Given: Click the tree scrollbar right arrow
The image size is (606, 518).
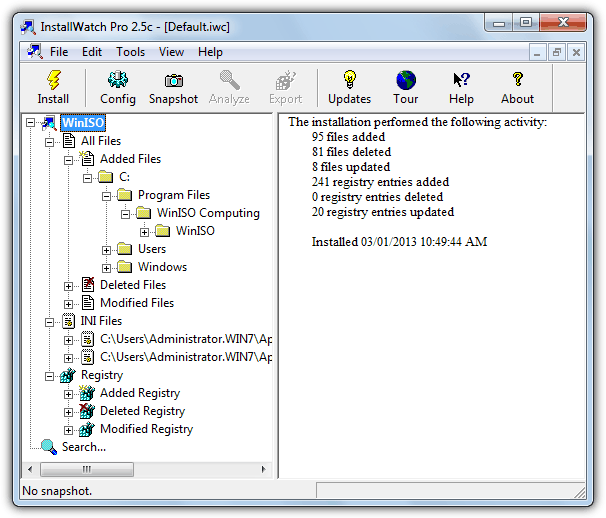Looking at the screenshot, I should pyautogui.click(x=264, y=469).
